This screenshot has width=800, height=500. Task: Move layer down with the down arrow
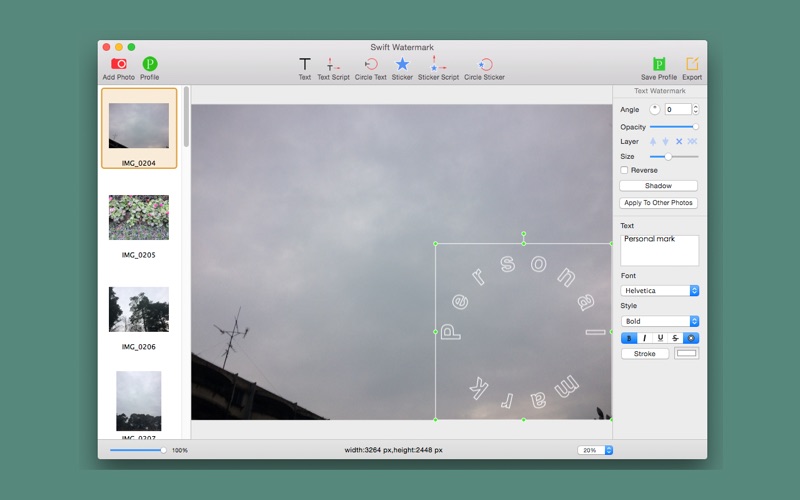pyautogui.click(x=665, y=141)
